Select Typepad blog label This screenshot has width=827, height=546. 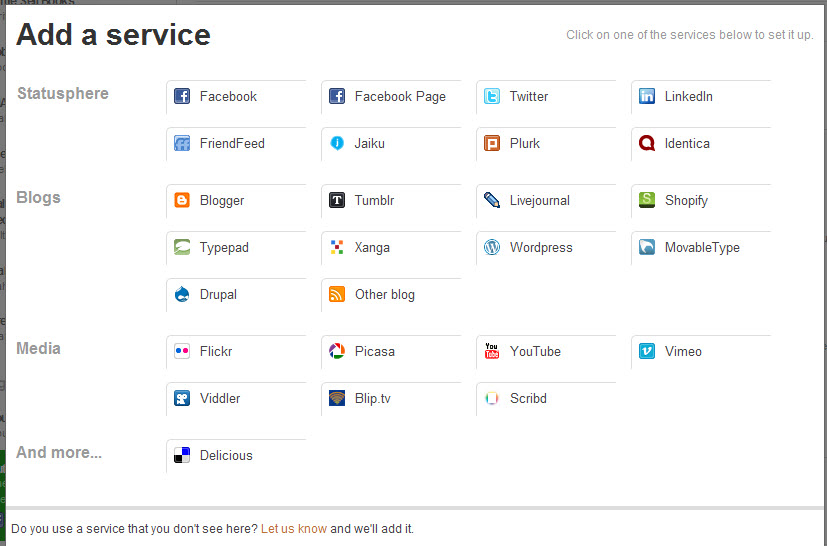point(224,248)
